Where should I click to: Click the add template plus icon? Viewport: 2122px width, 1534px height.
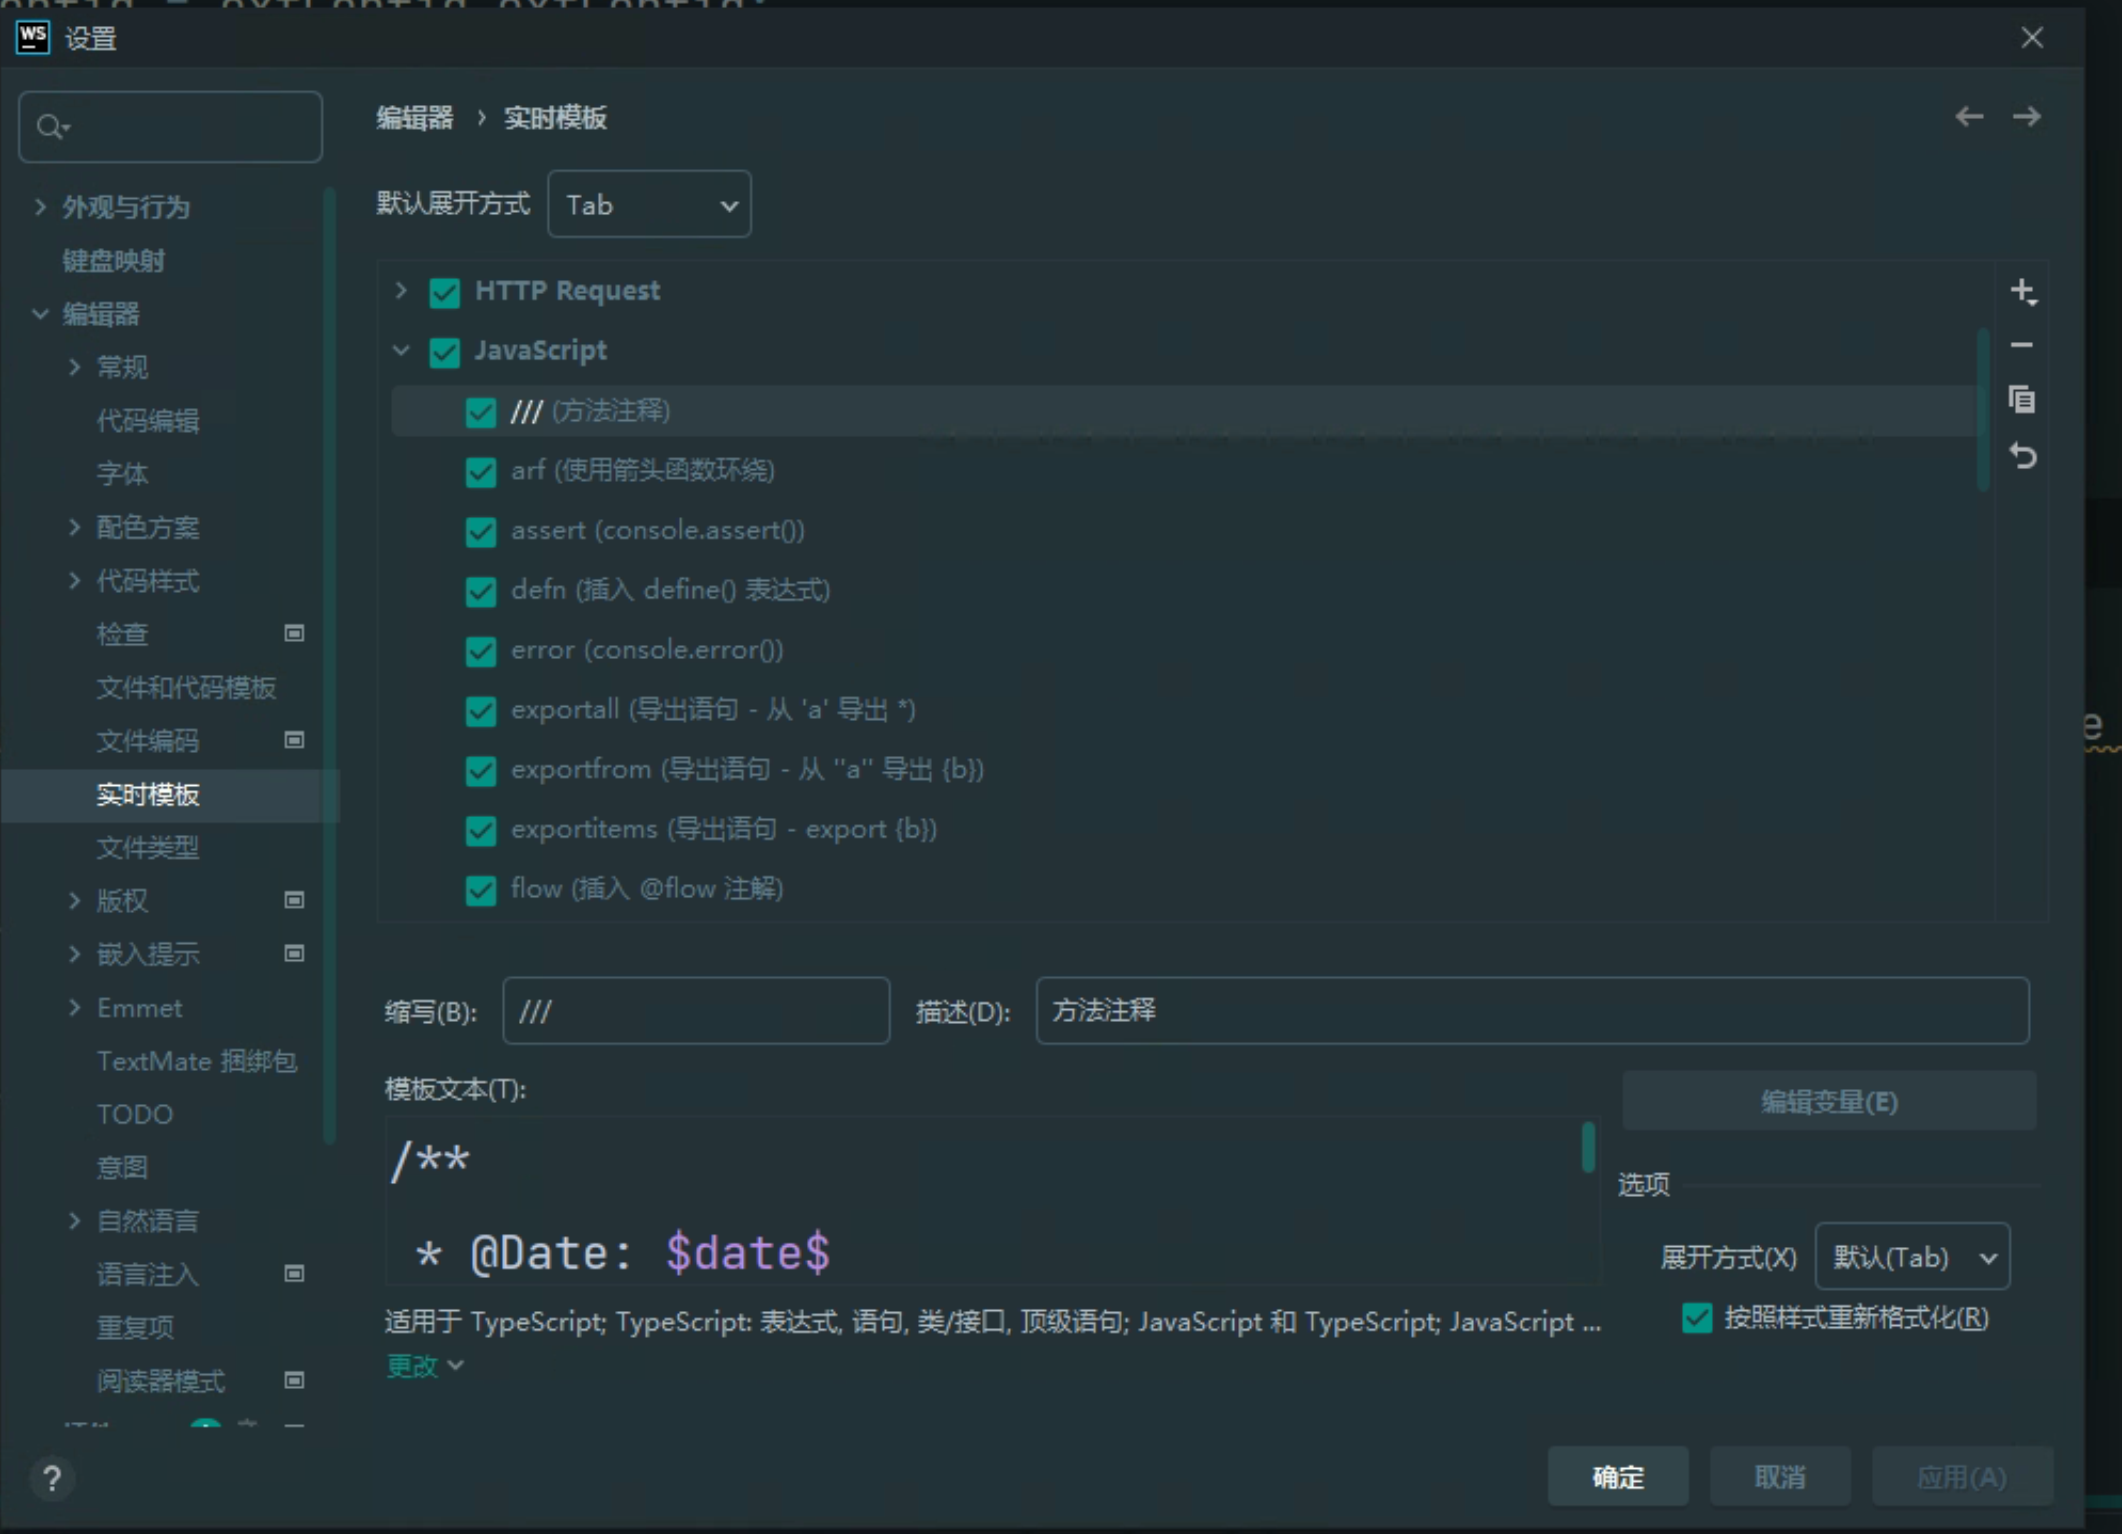pos(2023,291)
